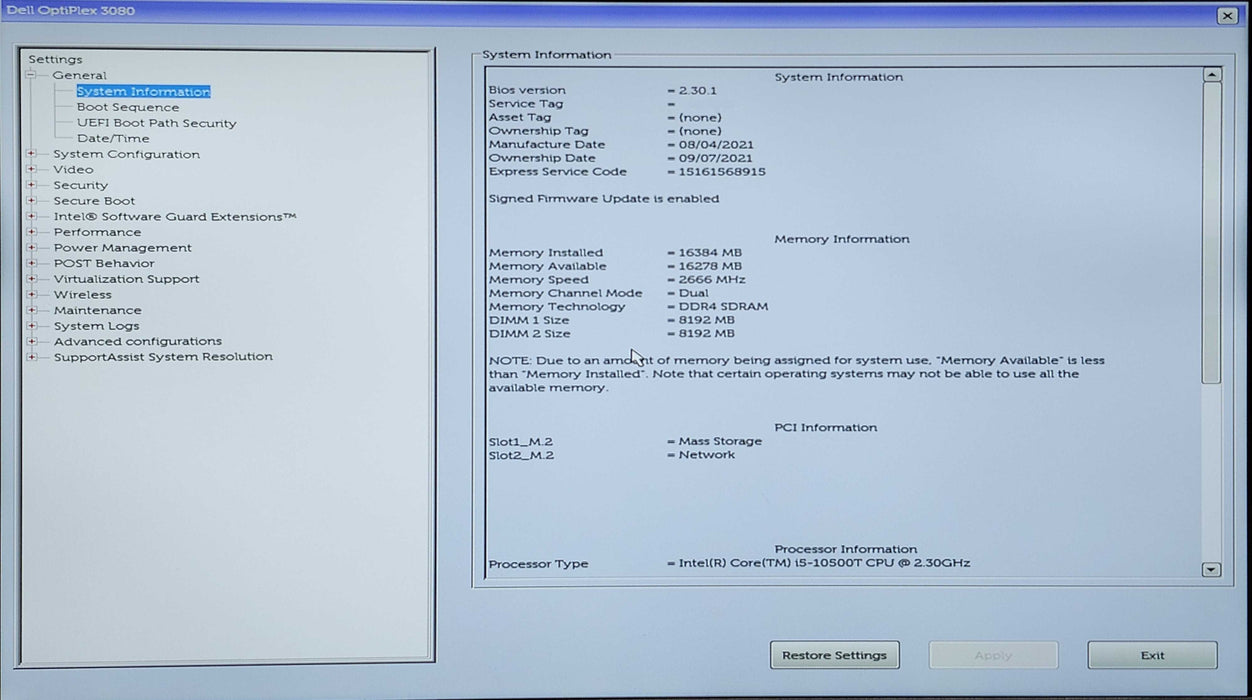Image resolution: width=1252 pixels, height=700 pixels.
Task: Expand SupportAssist System Resolution node
Action: coord(31,357)
